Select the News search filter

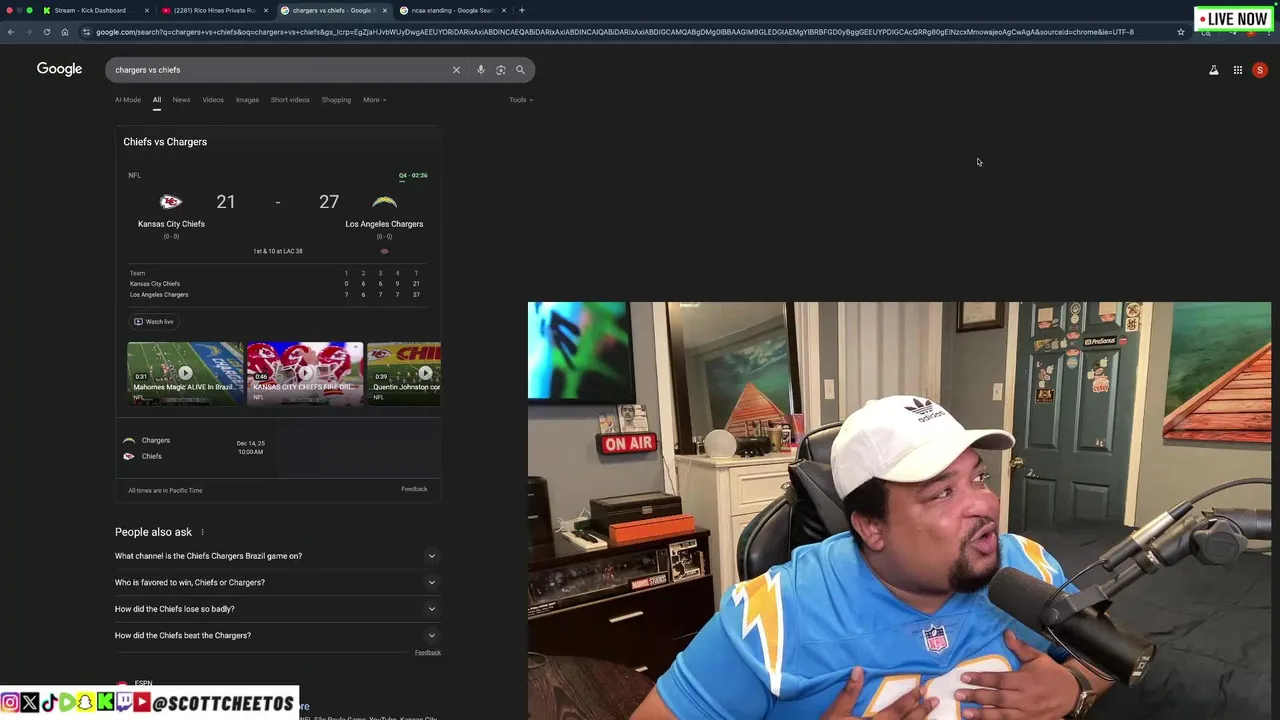click(181, 100)
